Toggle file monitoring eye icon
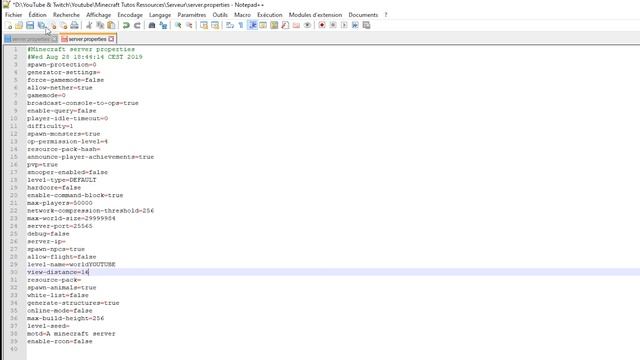640x360 pixels. click(x=307, y=25)
